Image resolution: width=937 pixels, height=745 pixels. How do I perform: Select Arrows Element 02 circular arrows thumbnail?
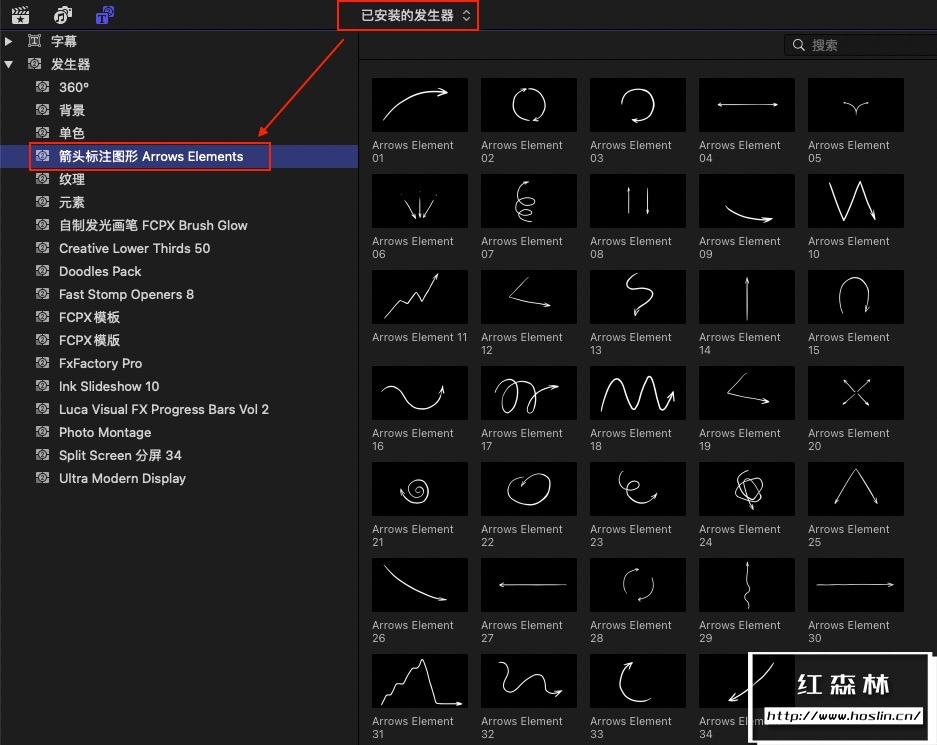[529, 105]
